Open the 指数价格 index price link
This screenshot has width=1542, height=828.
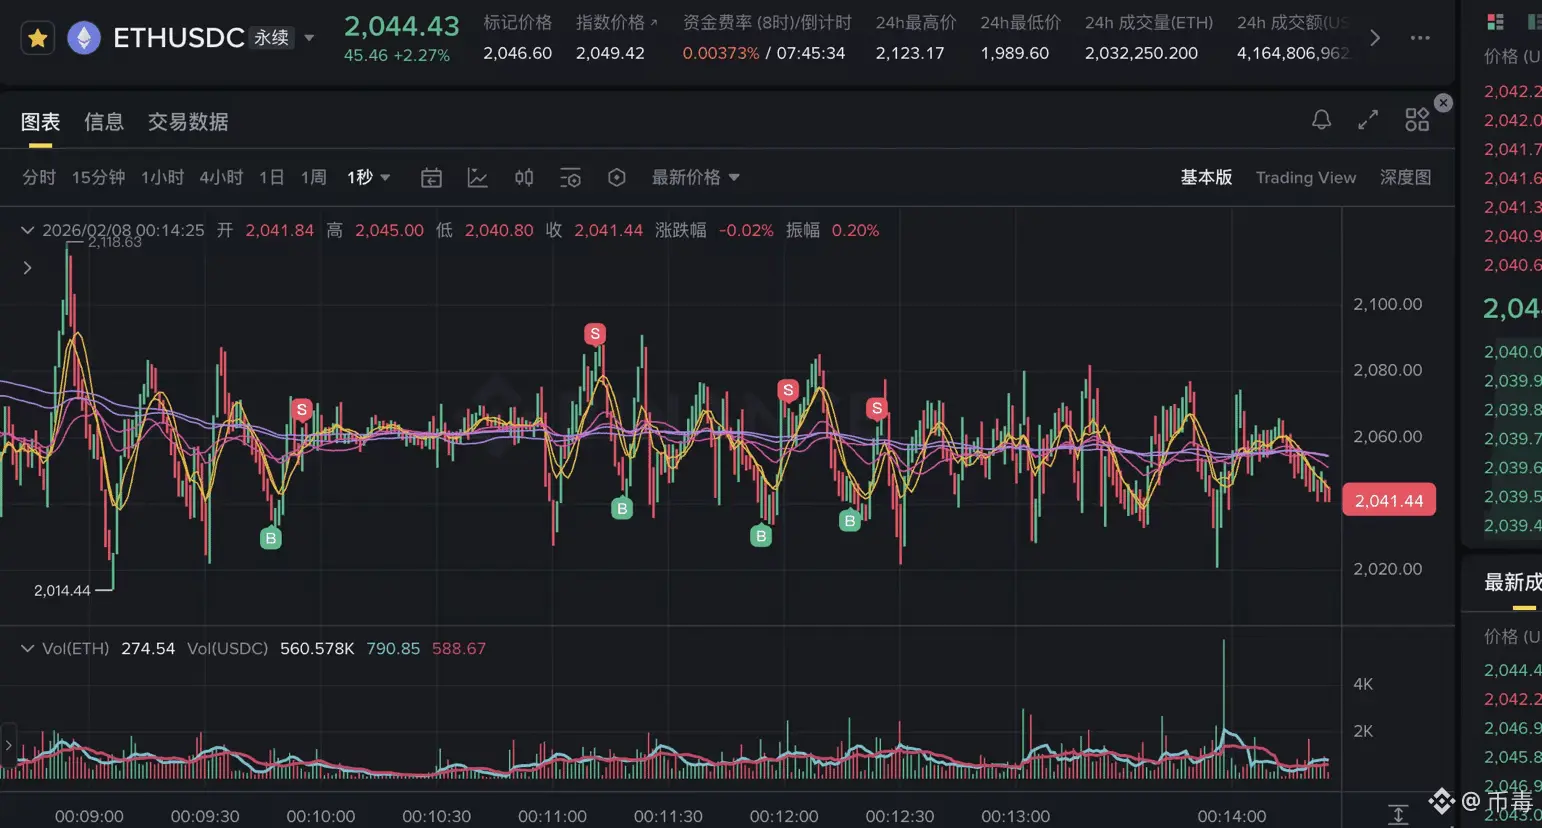pos(616,22)
